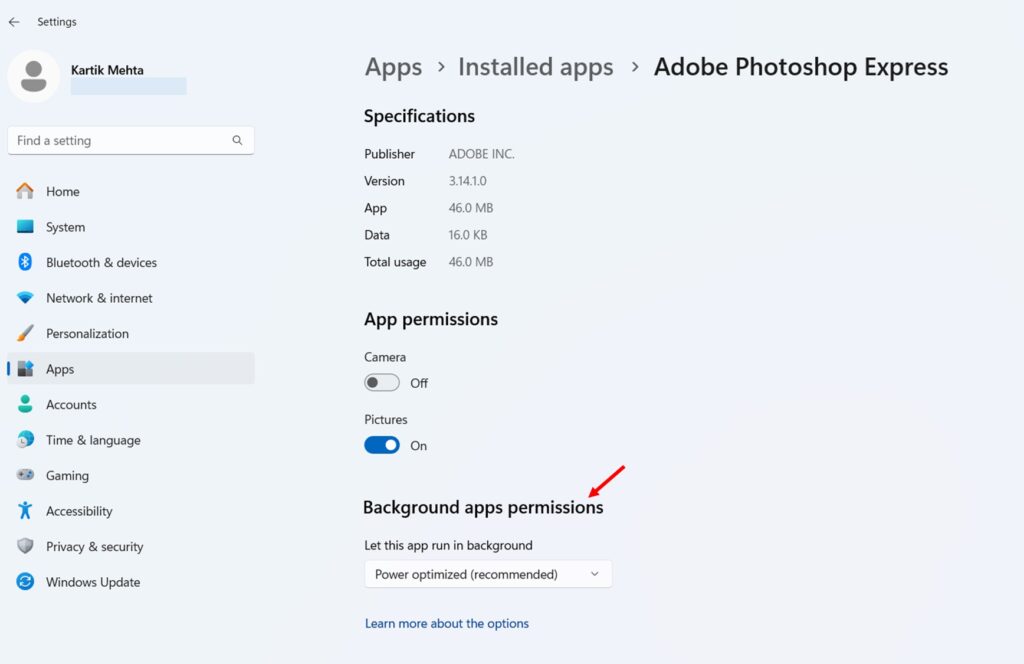Open the Apps breadcrumb page
1024x664 pixels.
[x=393, y=66]
